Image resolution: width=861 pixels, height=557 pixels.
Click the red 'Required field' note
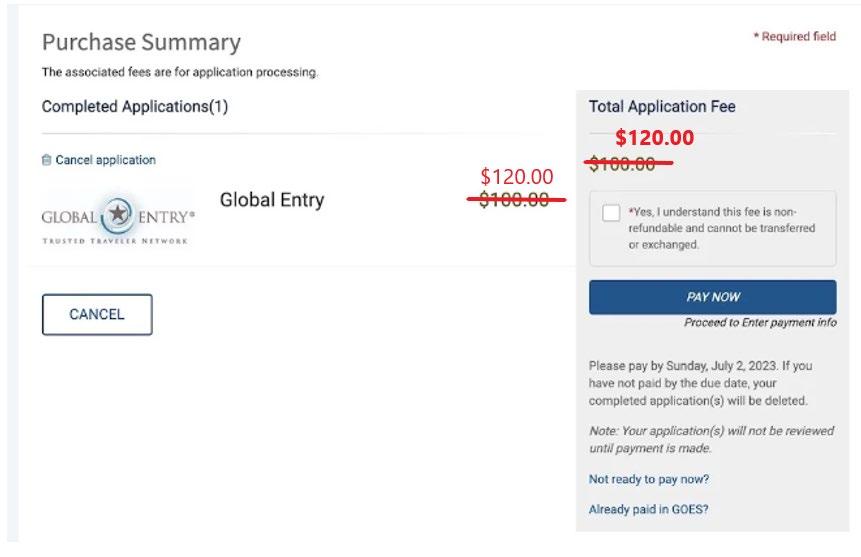pos(795,37)
